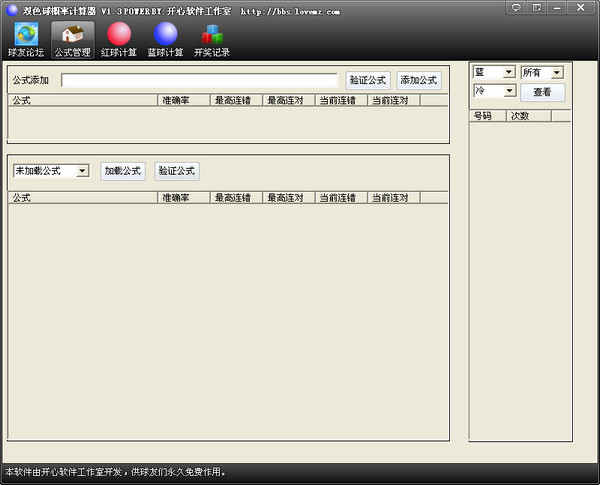The width and height of the screenshot is (600, 485).
Task: Click the status bar text about 开心软件工作室
Action: tap(115, 472)
